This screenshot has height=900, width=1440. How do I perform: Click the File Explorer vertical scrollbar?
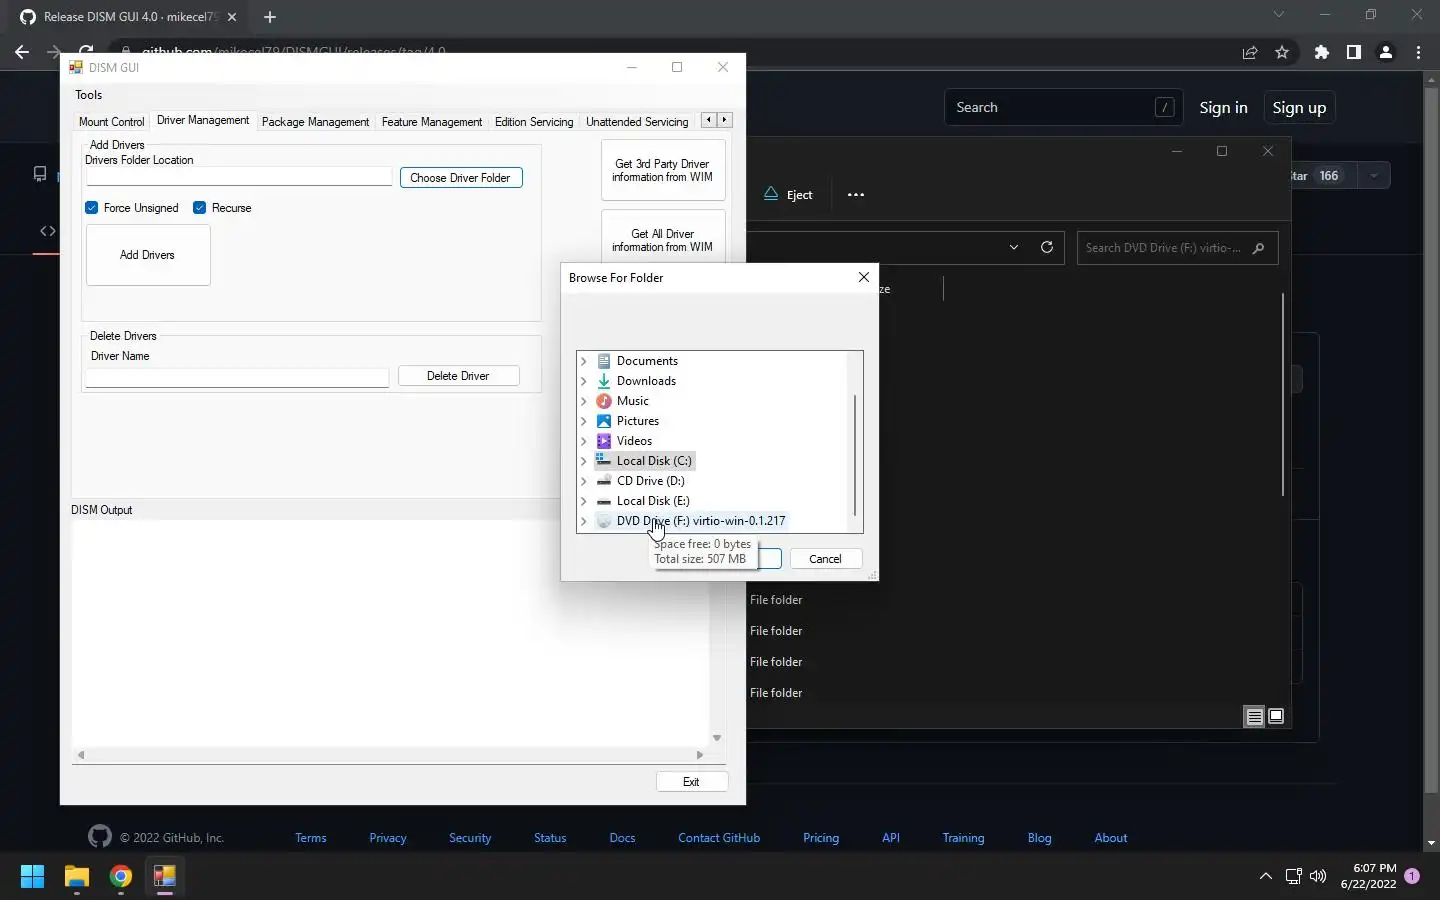(1282, 394)
